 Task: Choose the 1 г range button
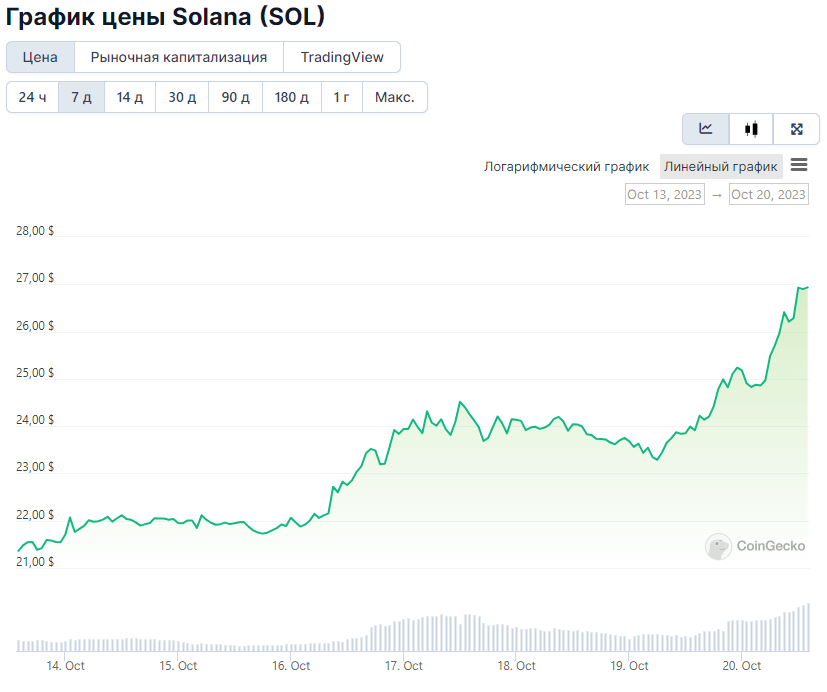pyautogui.click(x=341, y=97)
